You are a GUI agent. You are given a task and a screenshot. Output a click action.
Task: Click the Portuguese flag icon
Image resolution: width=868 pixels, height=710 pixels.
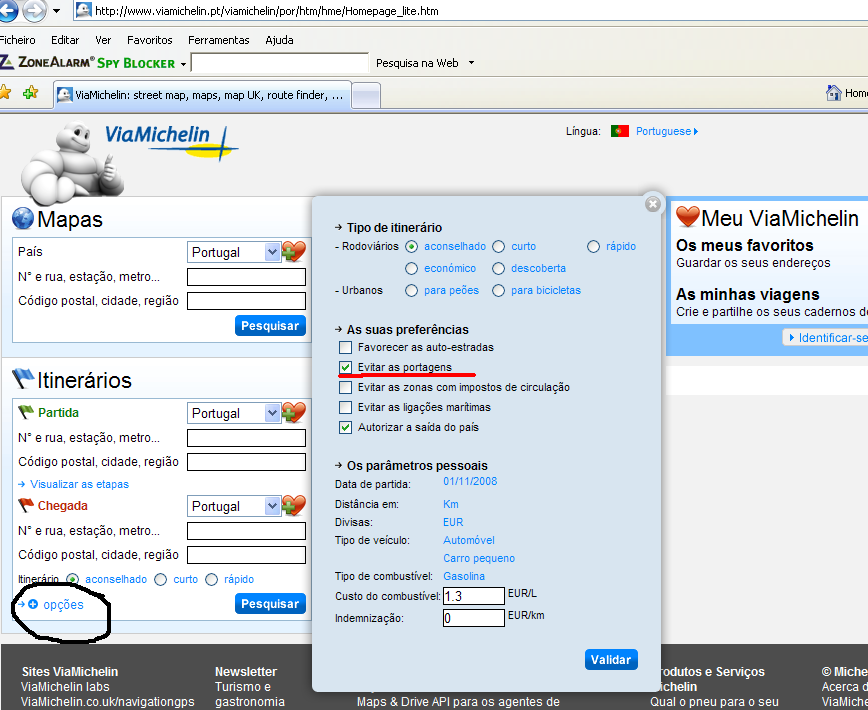[619, 131]
